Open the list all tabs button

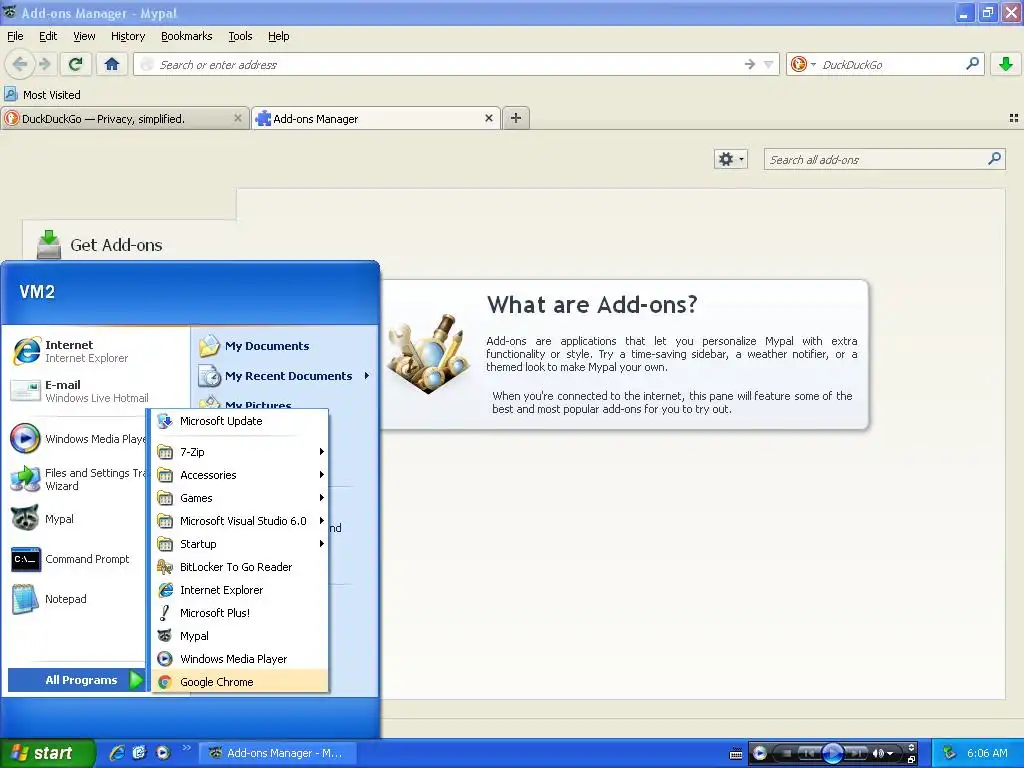(1014, 118)
